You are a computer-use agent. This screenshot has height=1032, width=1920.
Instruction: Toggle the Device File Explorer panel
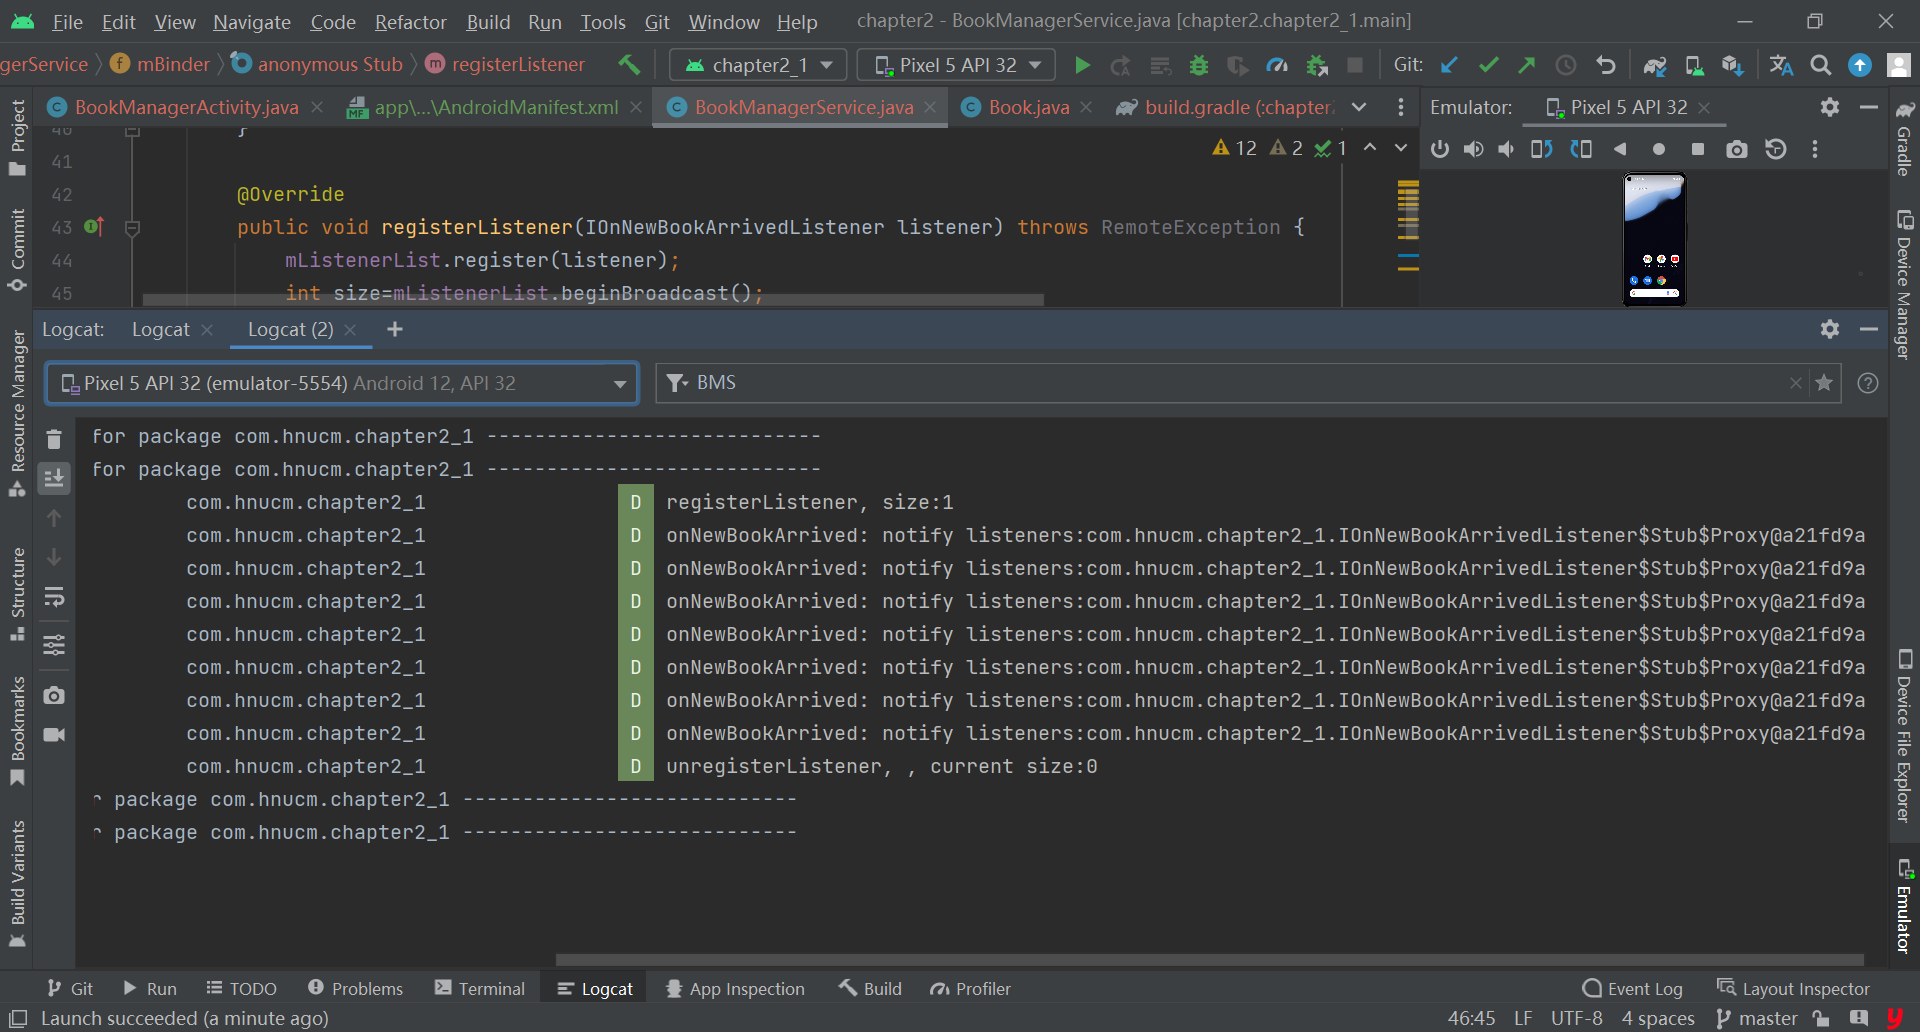click(x=1905, y=735)
